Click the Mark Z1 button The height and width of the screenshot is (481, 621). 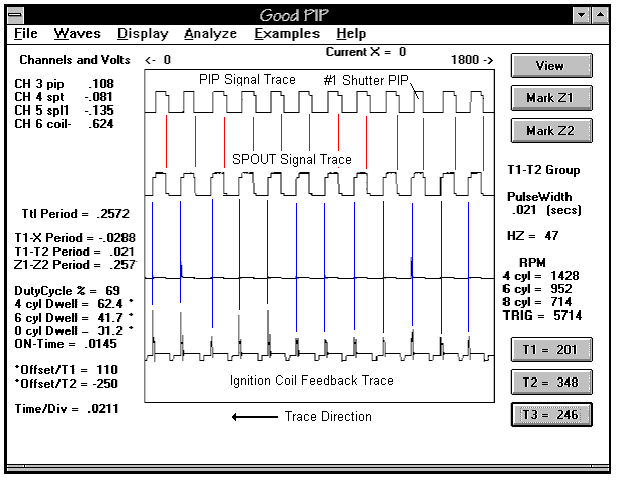tap(552, 98)
